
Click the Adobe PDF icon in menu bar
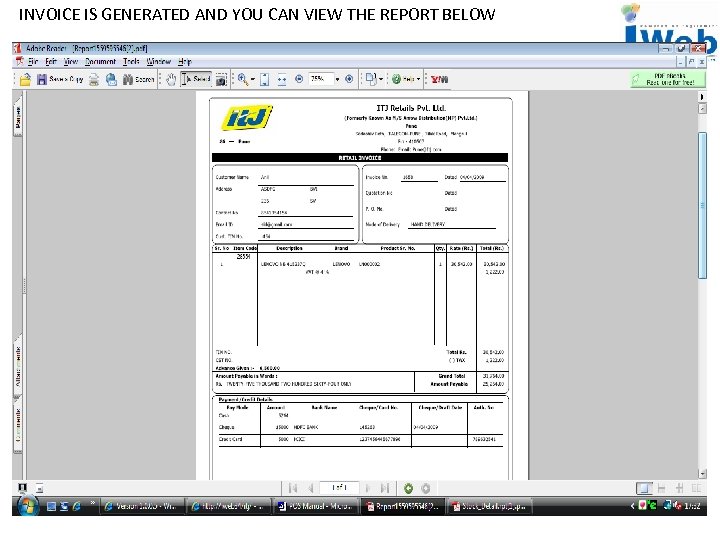point(19,61)
